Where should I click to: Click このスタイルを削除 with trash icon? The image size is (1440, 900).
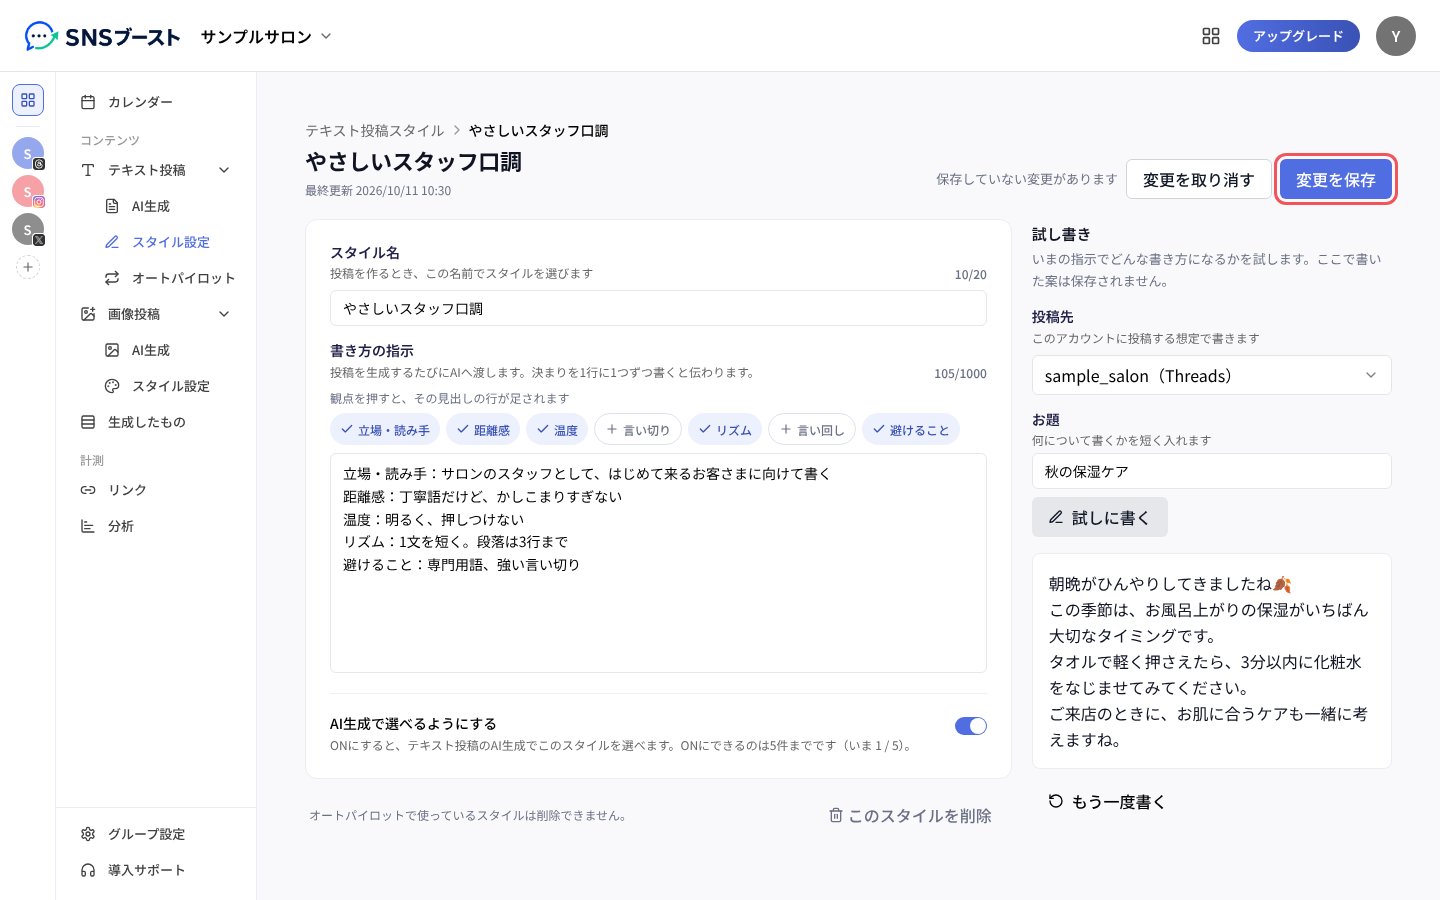pyautogui.click(x=910, y=816)
